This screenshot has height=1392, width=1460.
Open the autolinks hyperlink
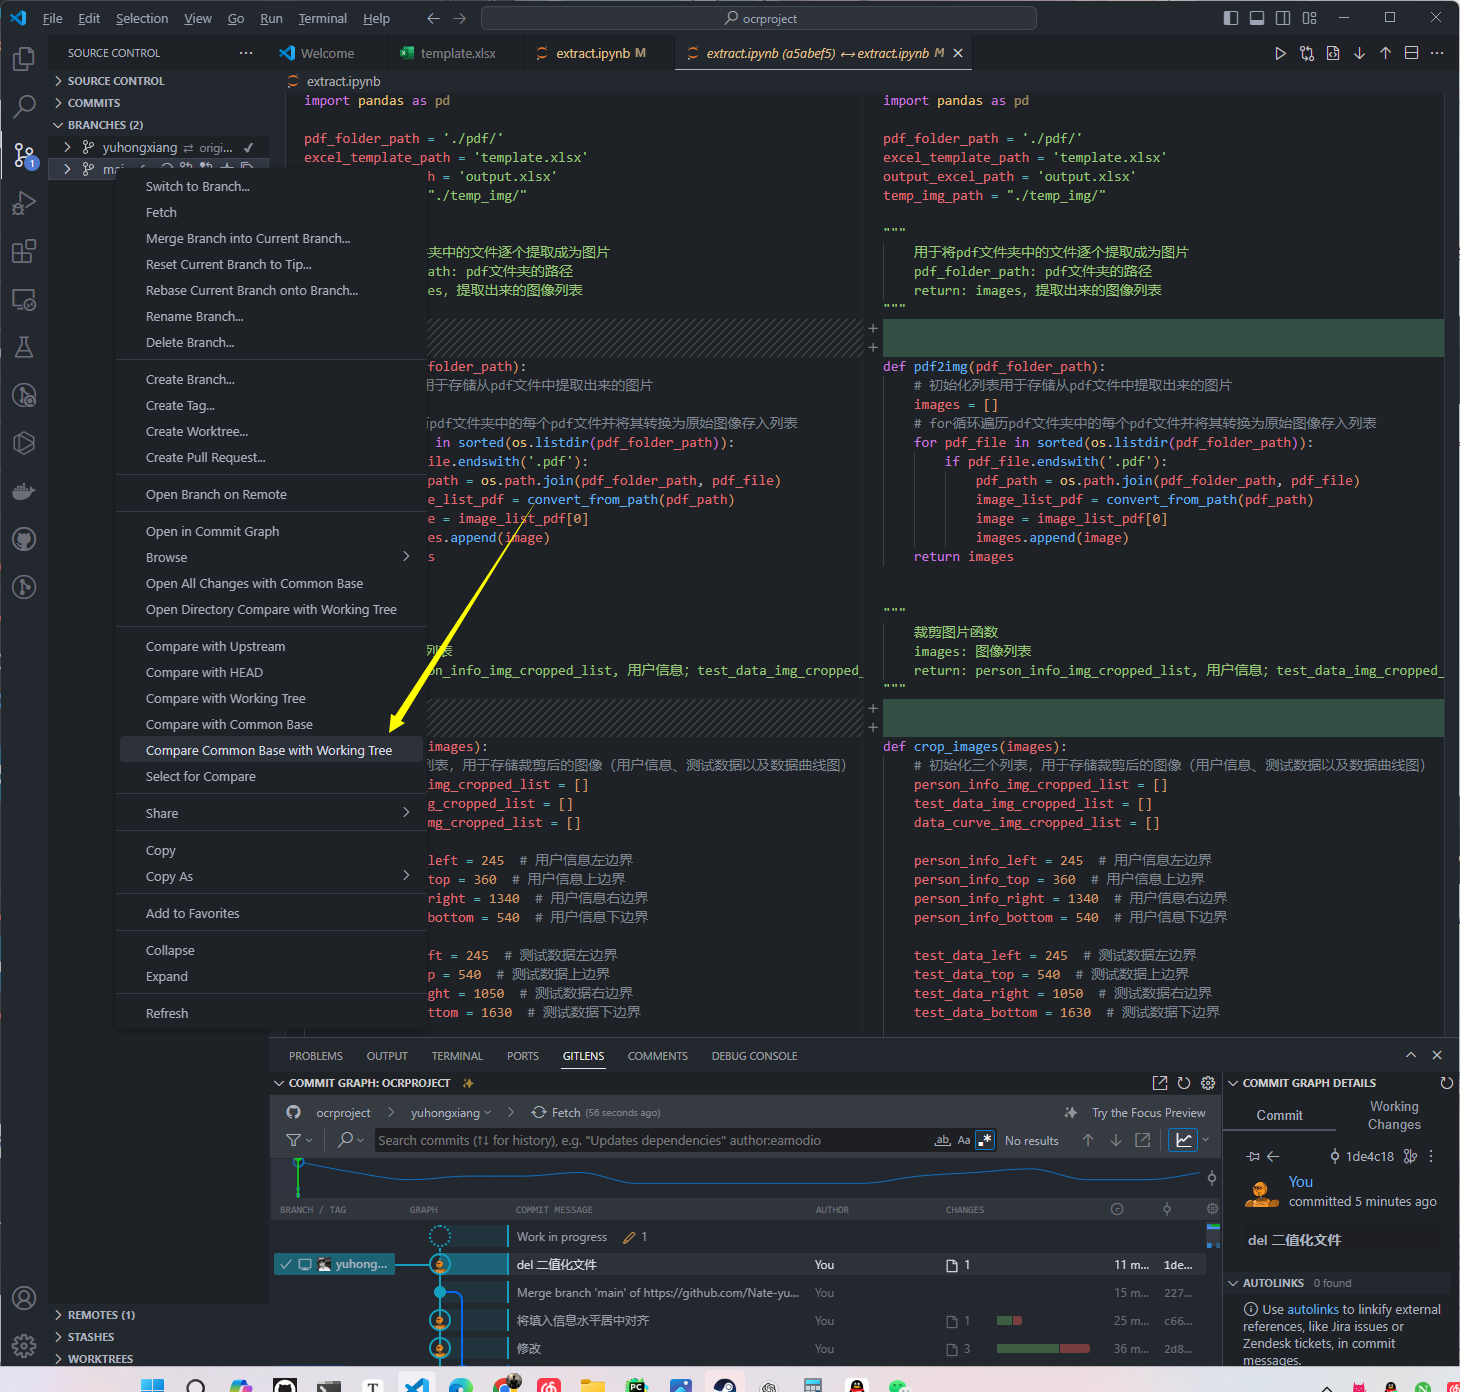(x=1313, y=1309)
